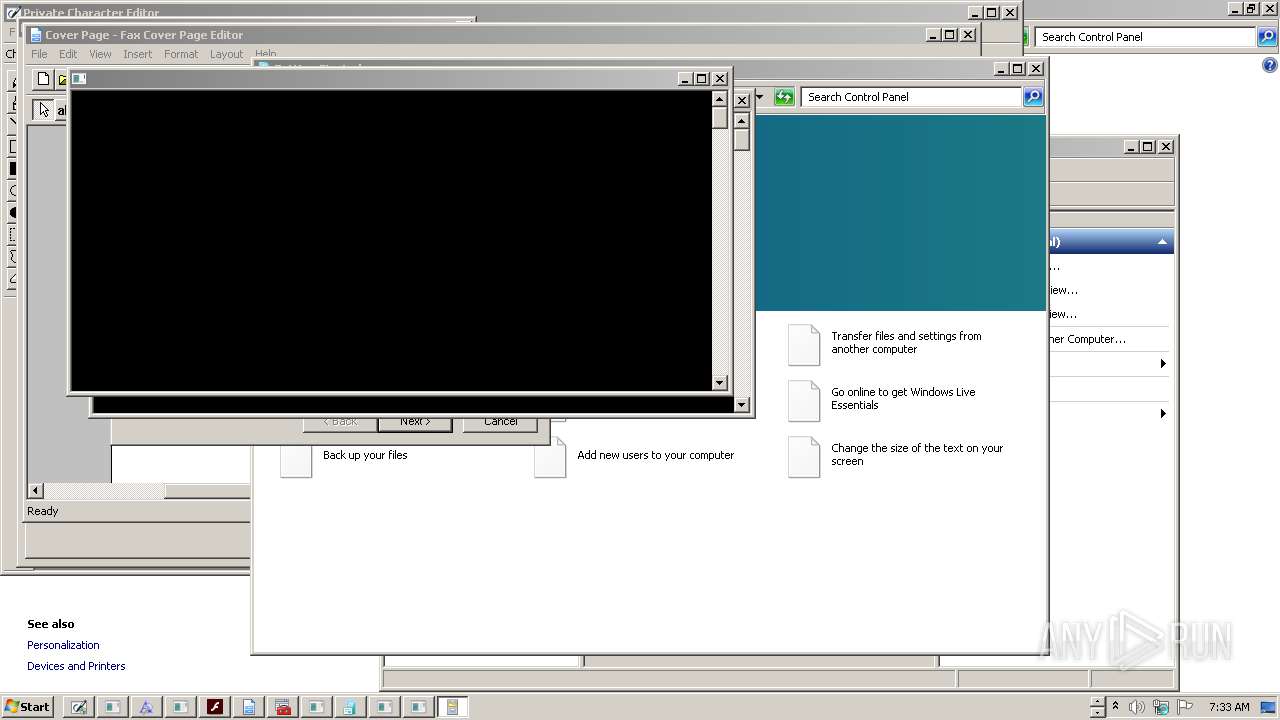
Task: Open Back up your files item
Action: (365, 455)
